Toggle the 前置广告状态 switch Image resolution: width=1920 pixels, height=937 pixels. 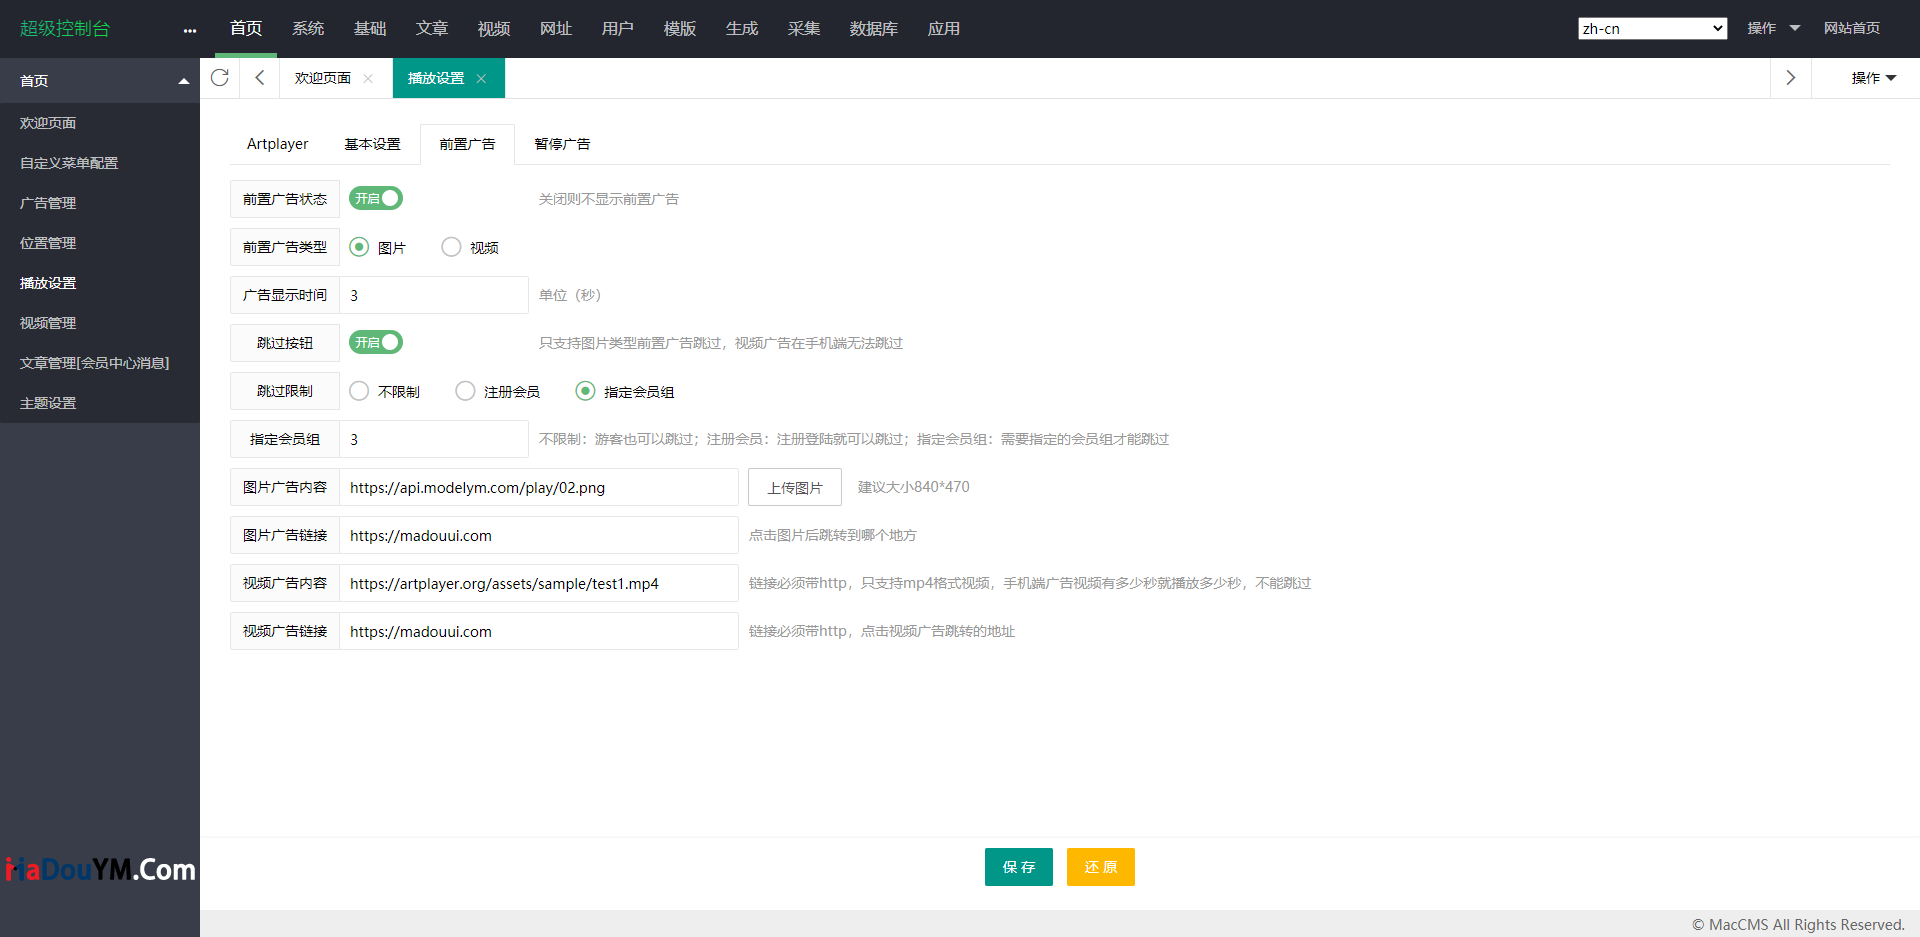(376, 199)
